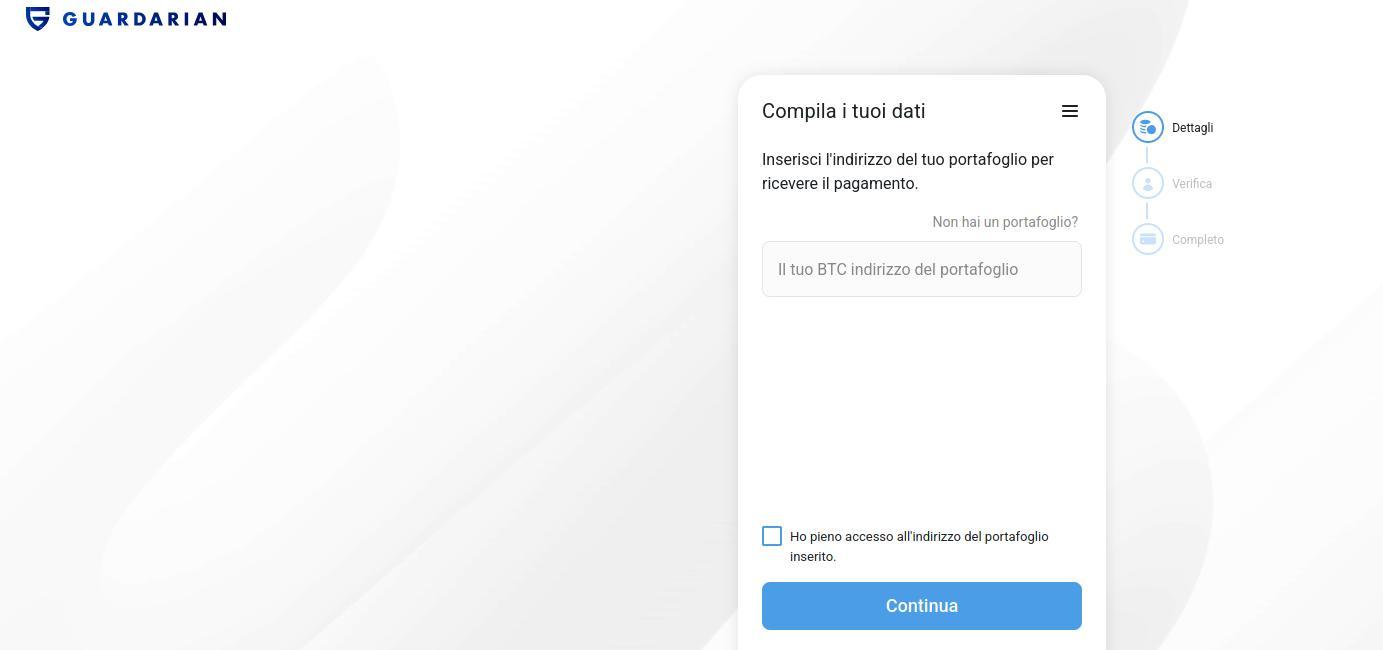1383x650 pixels.
Task: Click the GUARDARIAN wordmark text
Action: tap(144, 19)
